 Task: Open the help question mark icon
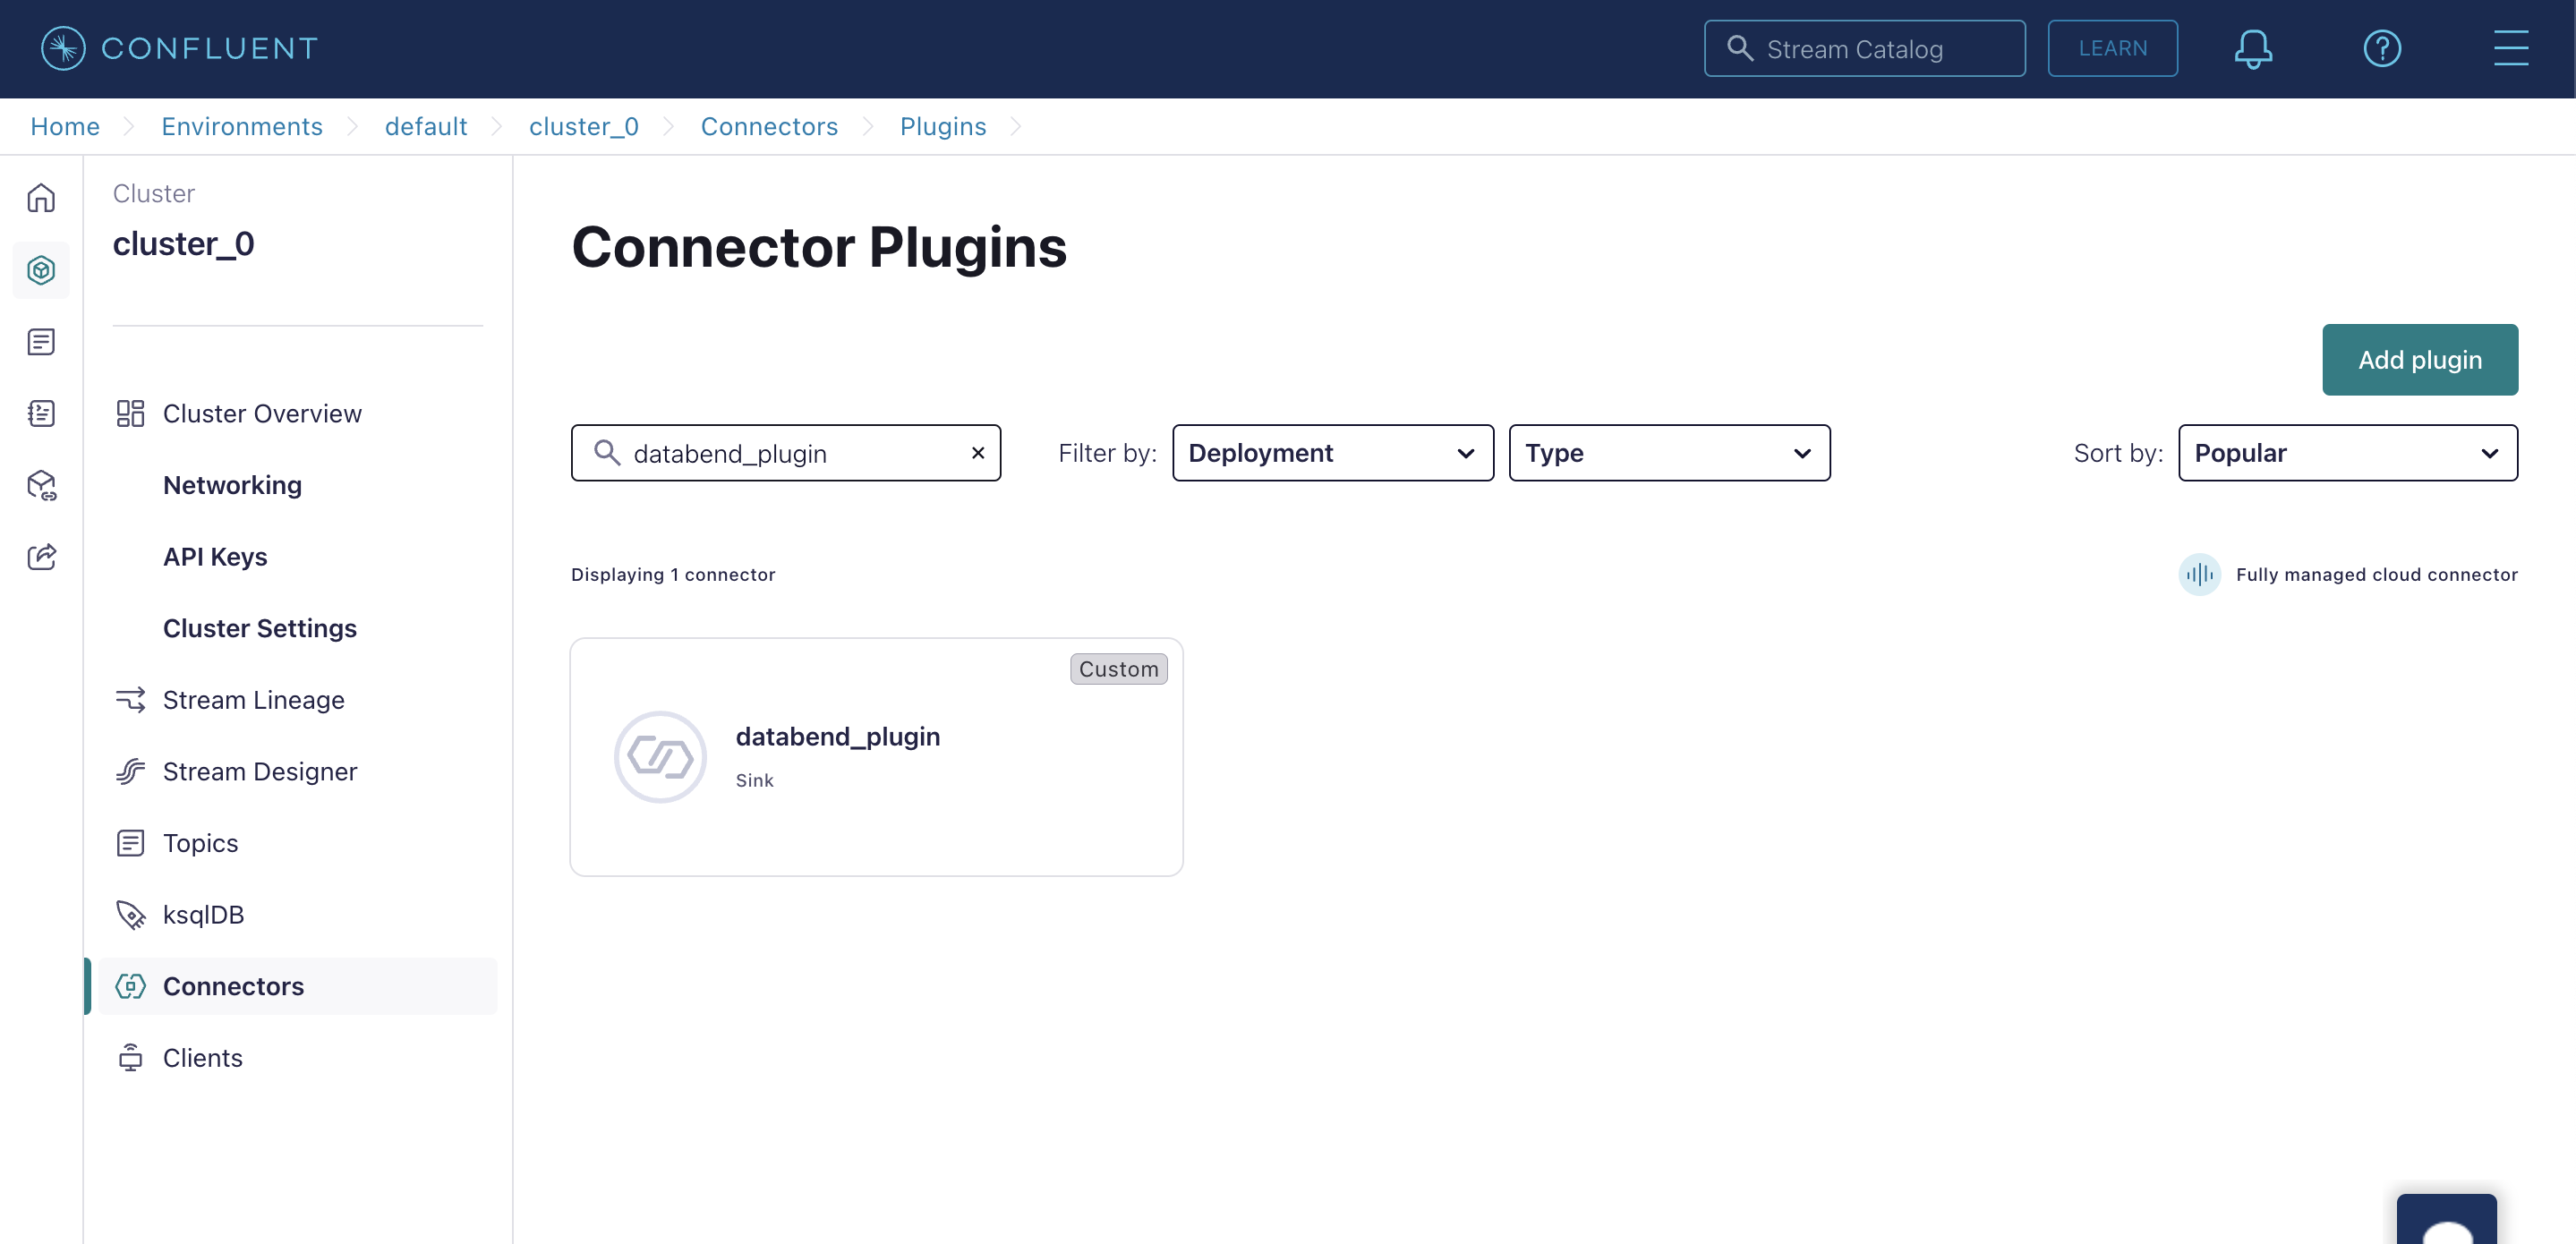pyautogui.click(x=2382, y=48)
